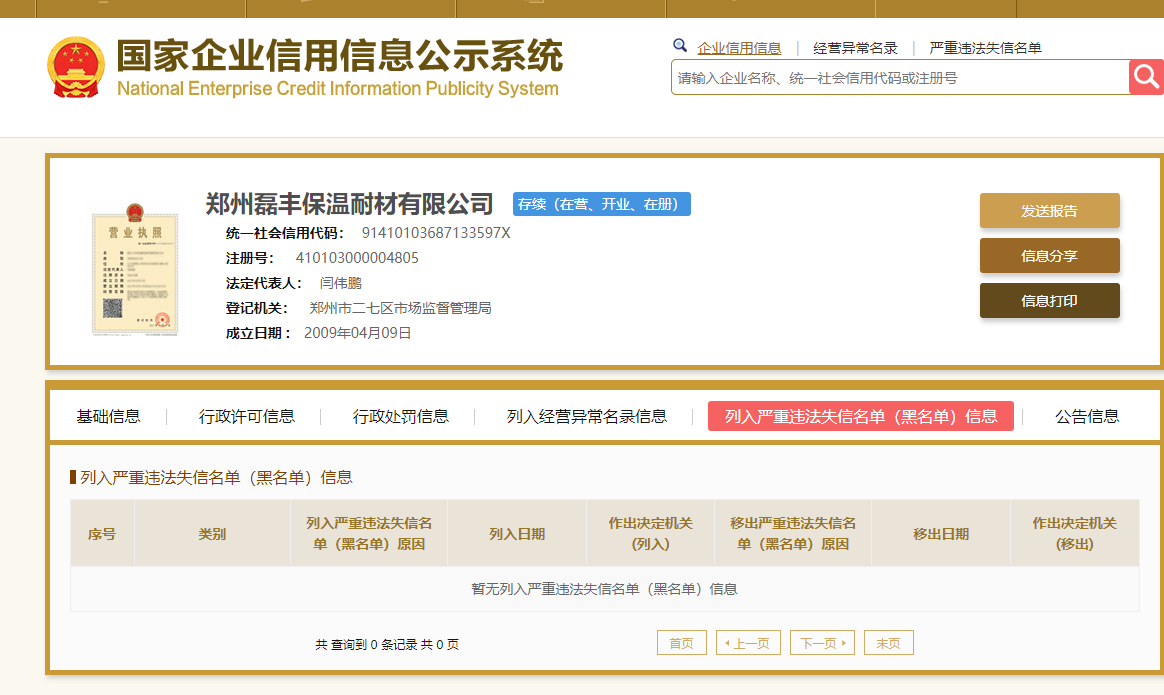Switch to the 公告信息 tab
Viewport: 1164px width, 695px height.
coord(1088,417)
